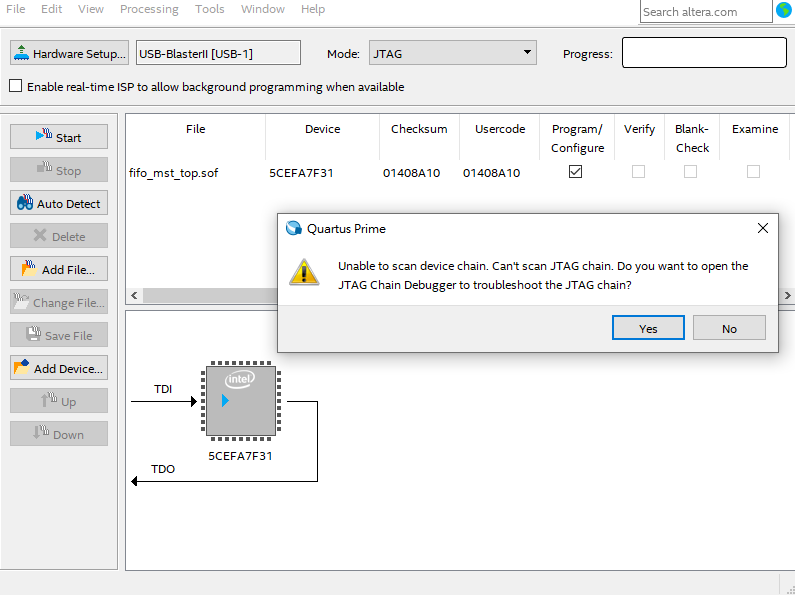Image resolution: width=795 pixels, height=595 pixels.
Task: Click device cell 5CEFA7F31 in table
Action: tap(301, 173)
